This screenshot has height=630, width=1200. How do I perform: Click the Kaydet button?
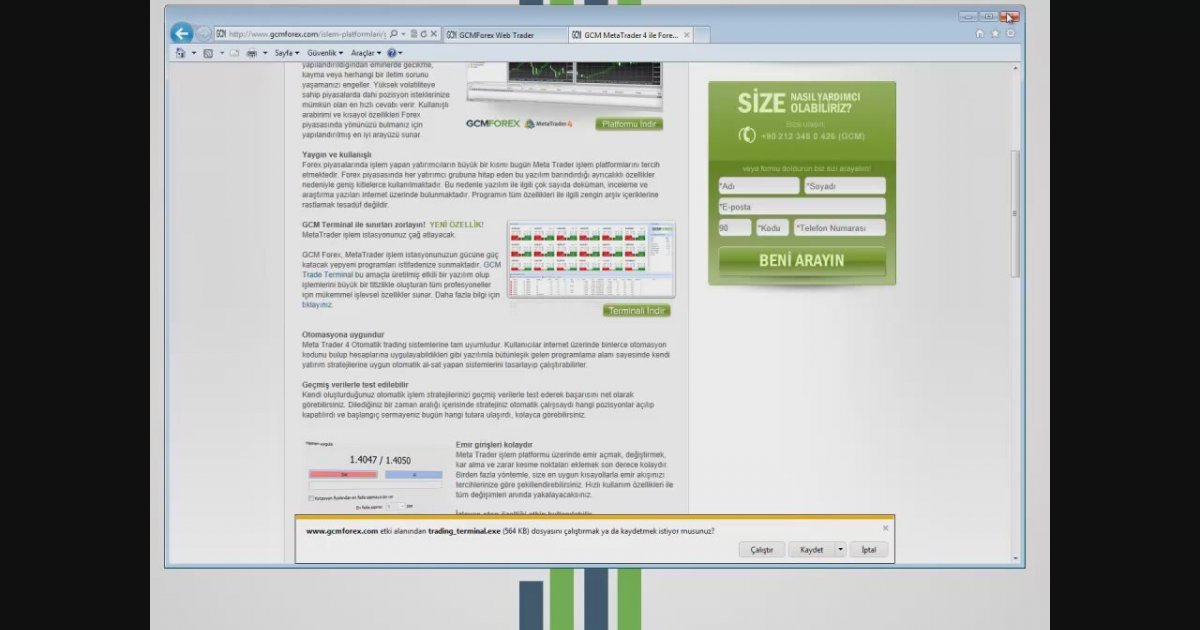tap(811, 549)
